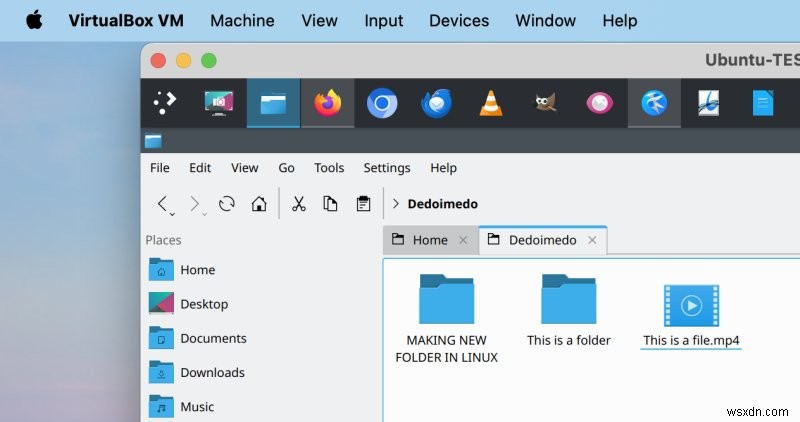The image size is (800, 422).
Task: Open the macOS menu bar Help menu
Action: [620, 20]
